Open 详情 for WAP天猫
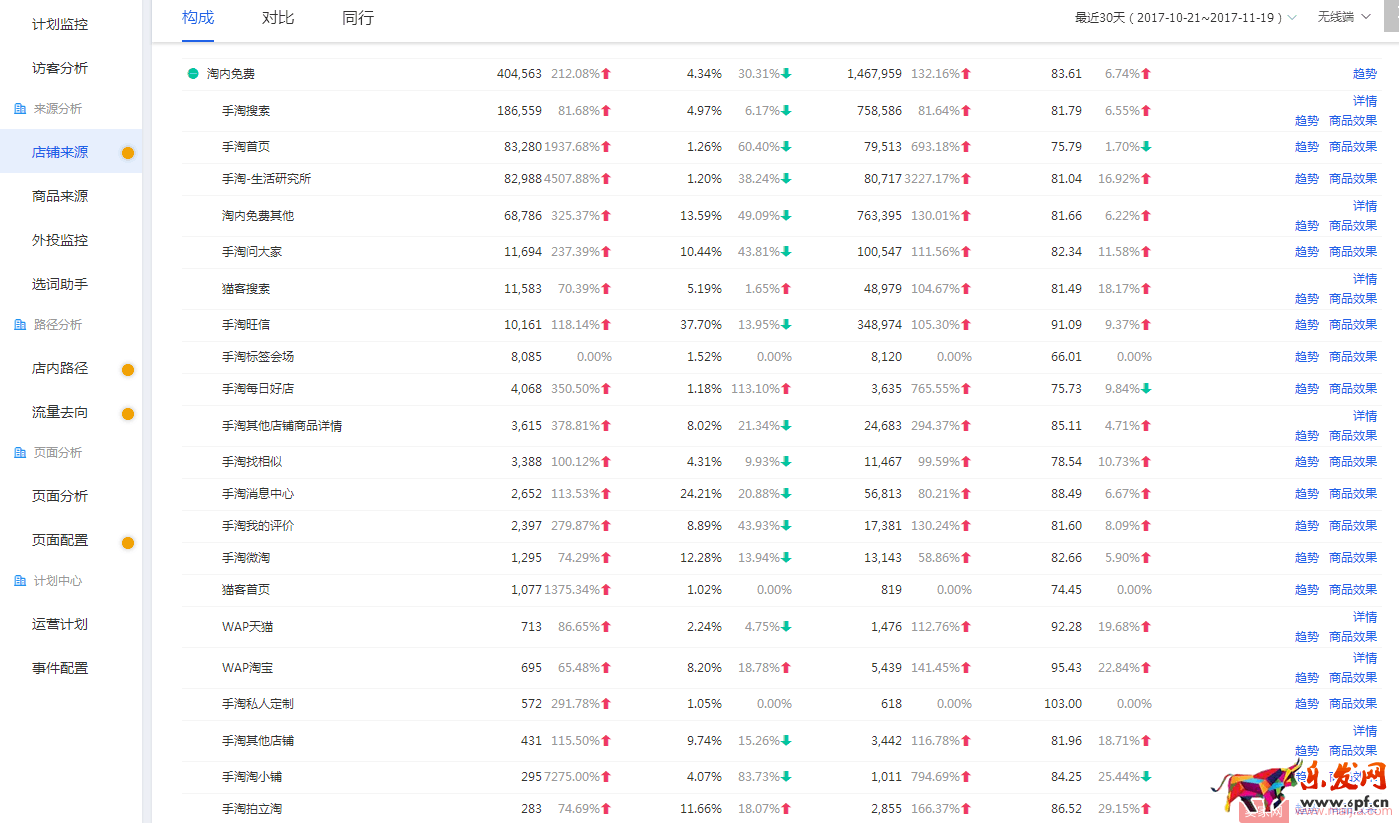 click(x=1364, y=617)
